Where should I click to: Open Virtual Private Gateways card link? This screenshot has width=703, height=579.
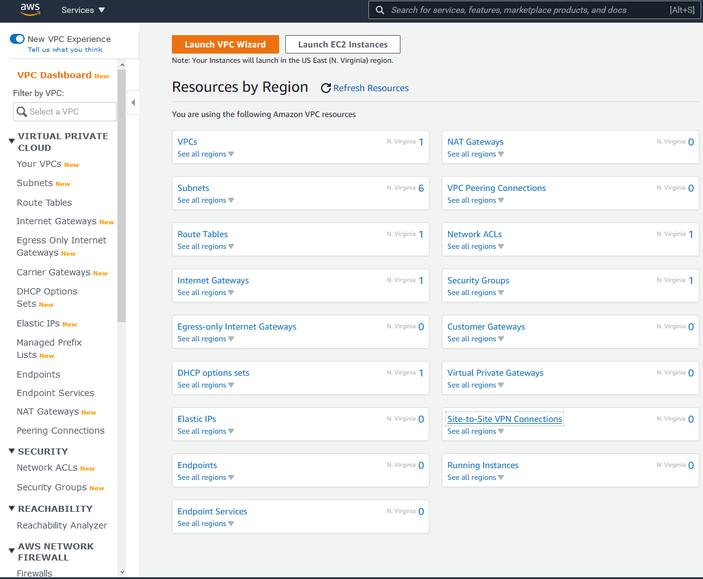click(495, 373)
